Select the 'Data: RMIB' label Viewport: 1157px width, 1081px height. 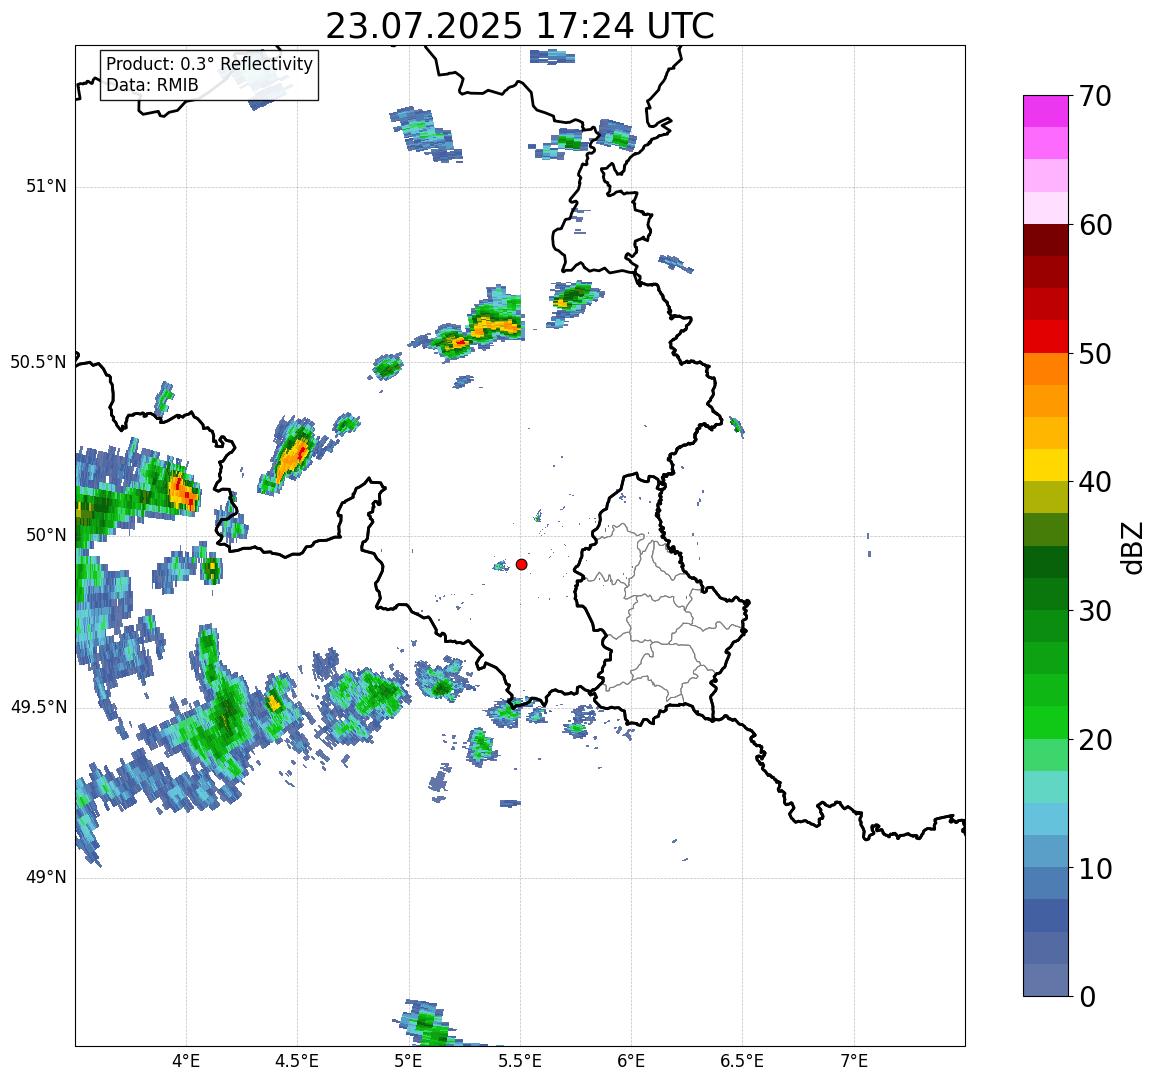point(152,86)
